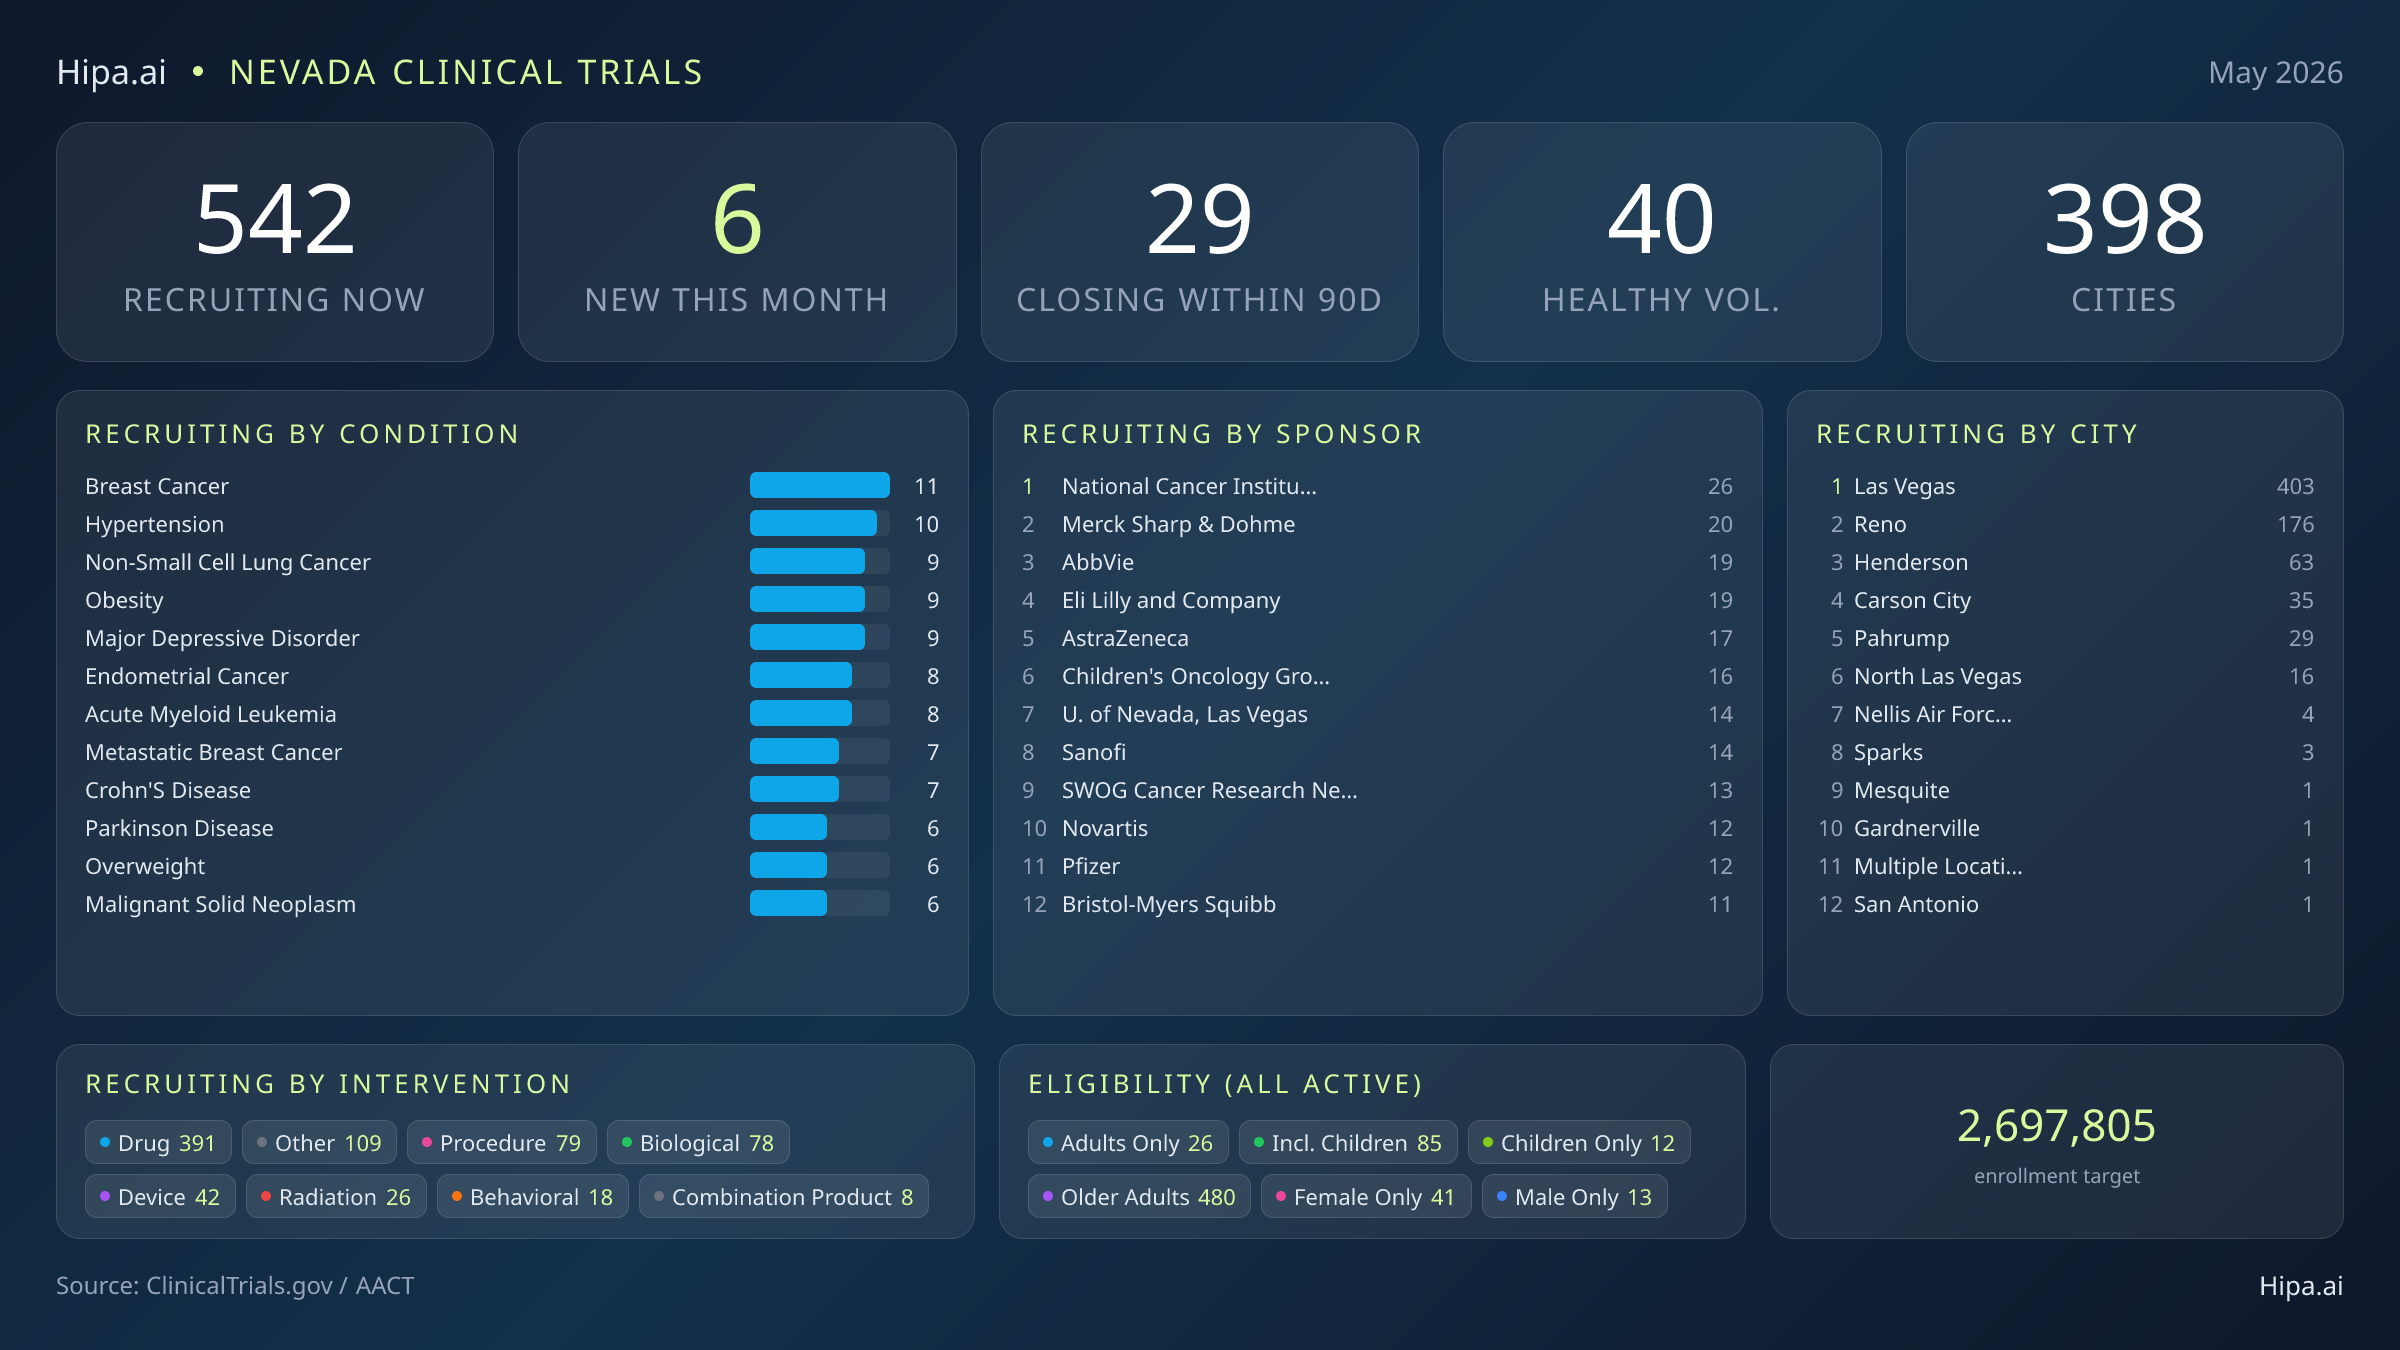Click Malignant Solid Neoplasm row

(512, 904)
